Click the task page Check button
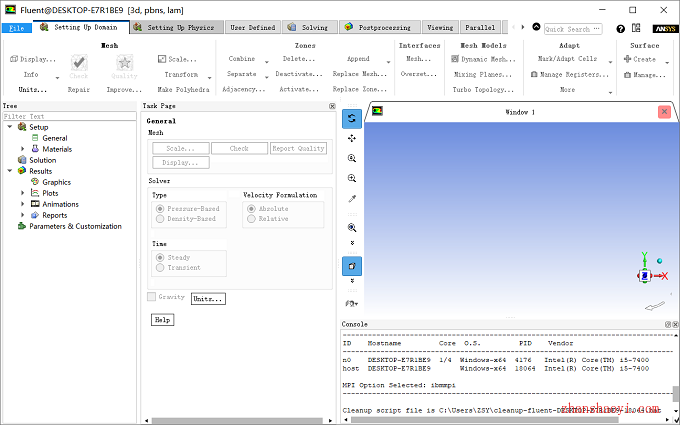 tap(239, 148)
